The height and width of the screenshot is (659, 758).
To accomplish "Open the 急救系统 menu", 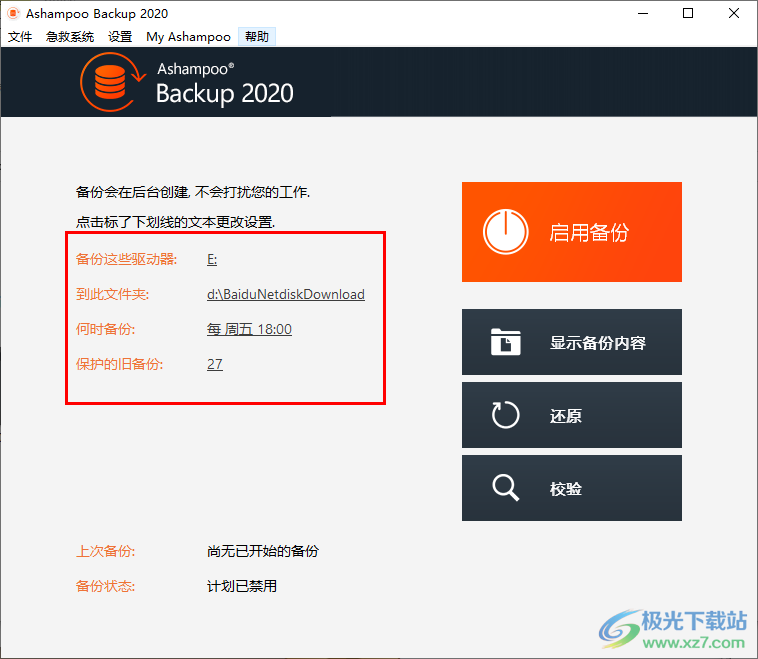I will (70, 37).
